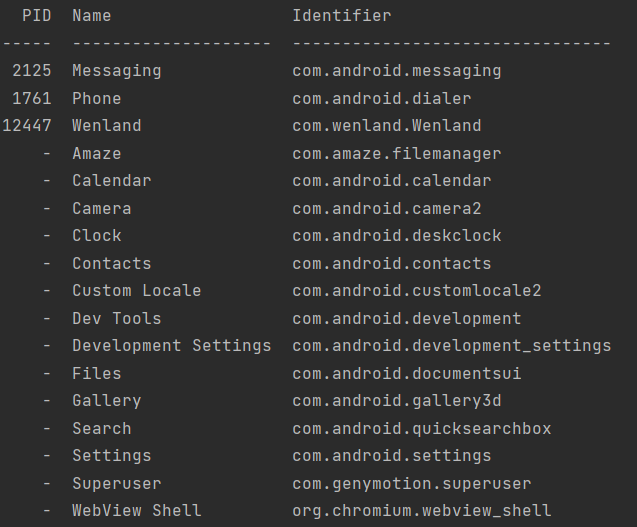This screenshot has width=637, height=527.
Task: Click com.android.calendar identifier
Action: coord(392,181)
